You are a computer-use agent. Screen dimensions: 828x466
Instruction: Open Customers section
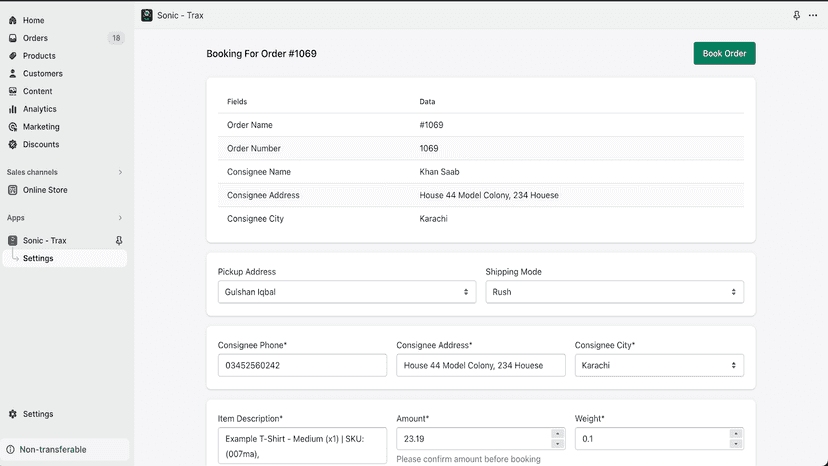pos(43,73)
